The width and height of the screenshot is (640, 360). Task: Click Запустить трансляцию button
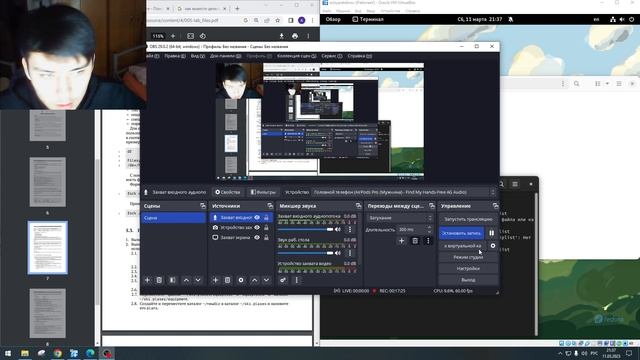pos(468,219)
